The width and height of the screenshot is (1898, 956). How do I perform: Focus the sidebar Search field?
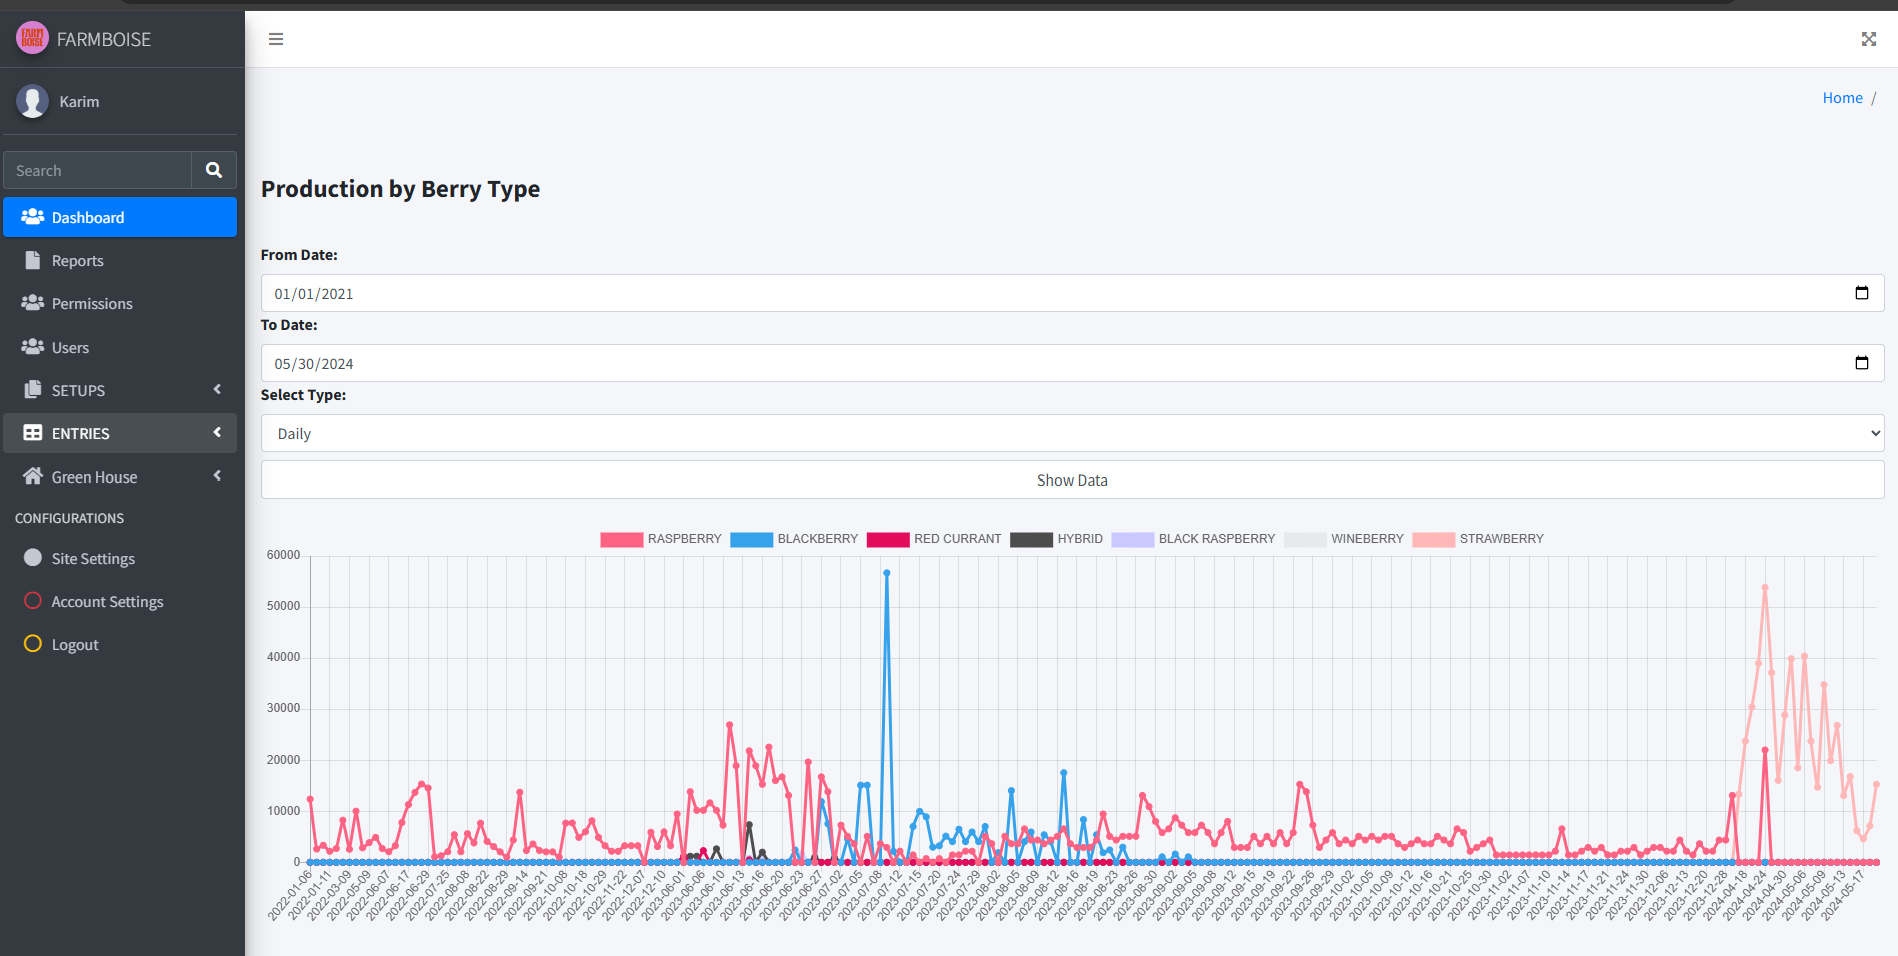(97, 170)
